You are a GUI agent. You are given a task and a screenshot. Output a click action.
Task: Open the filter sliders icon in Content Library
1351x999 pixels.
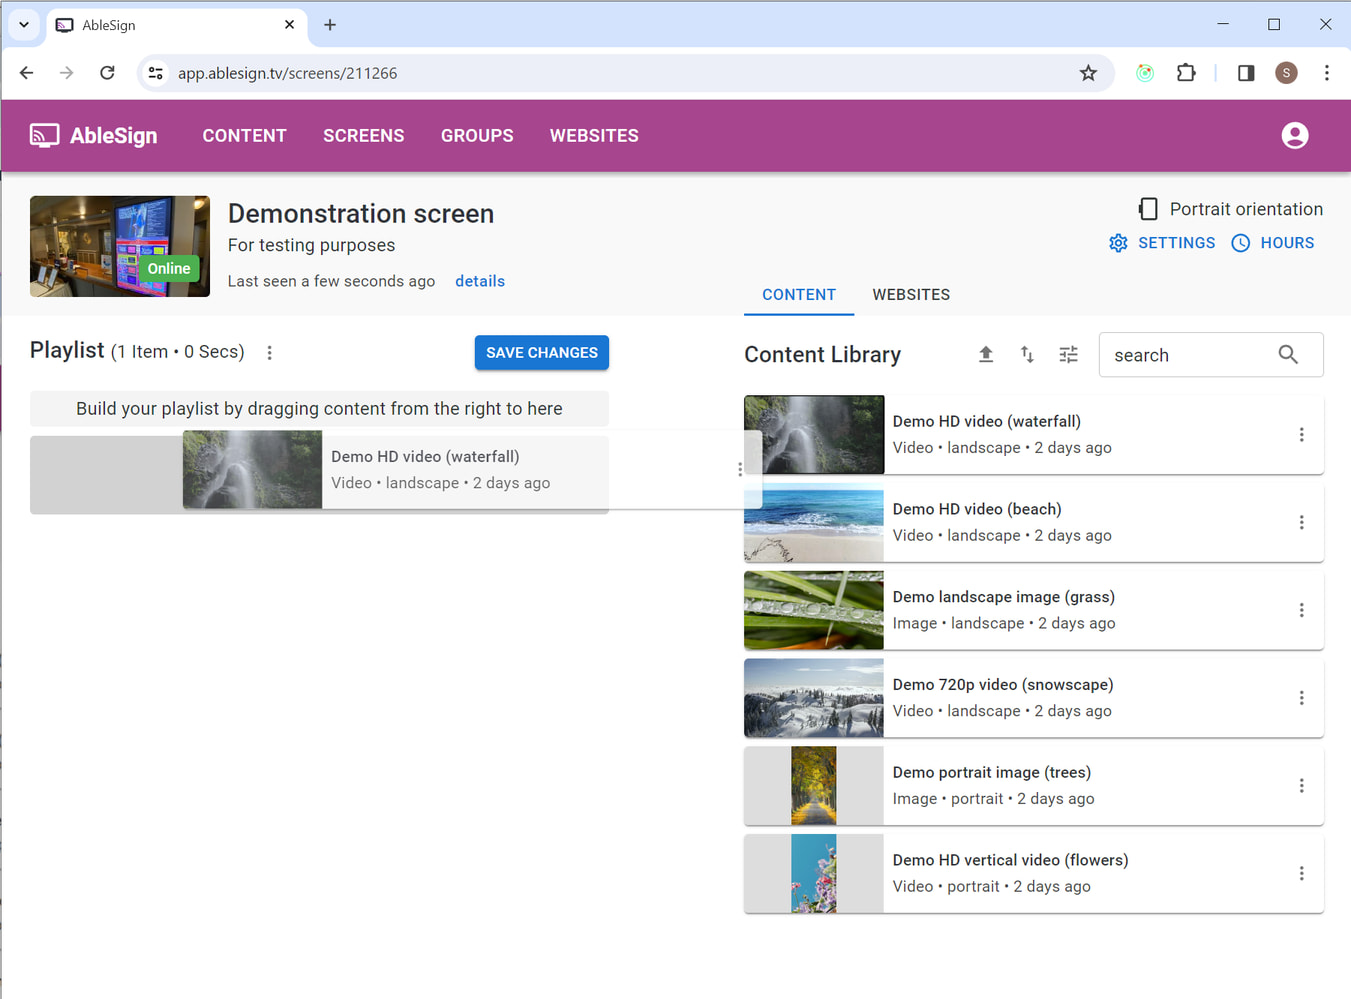click(x=1068, y=355)
